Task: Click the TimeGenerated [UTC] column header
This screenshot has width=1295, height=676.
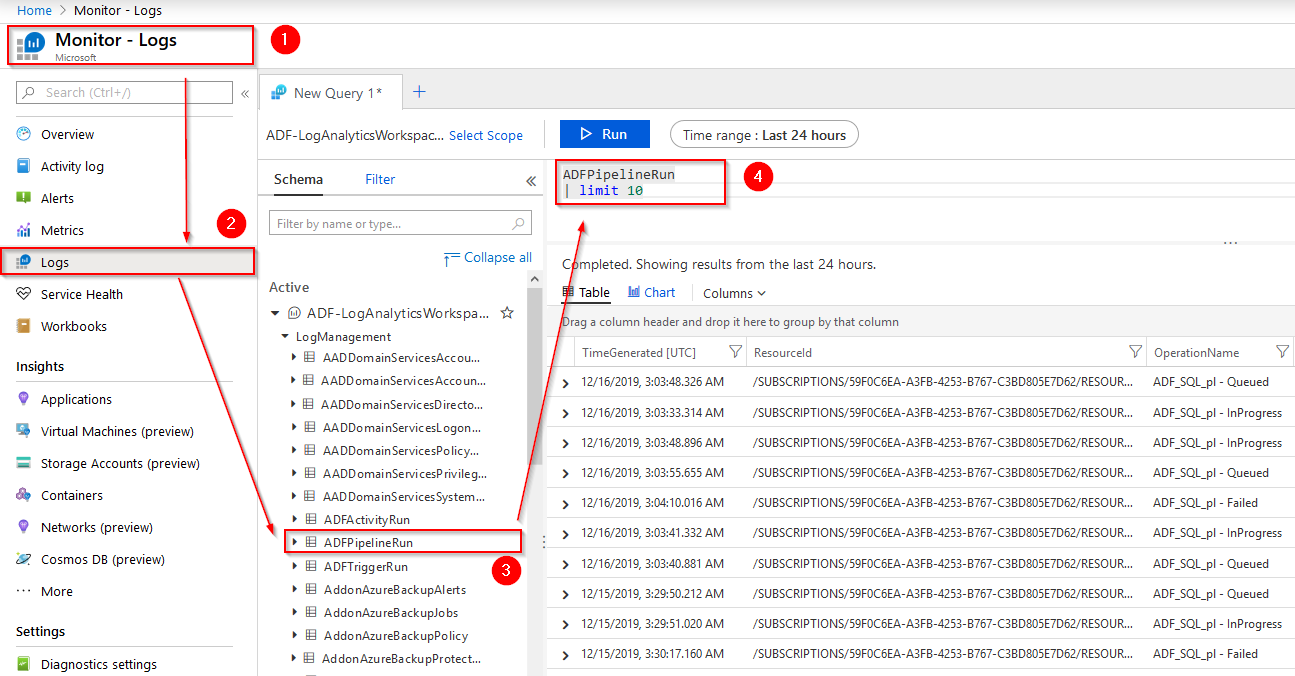Action: [x=639, y=352]
